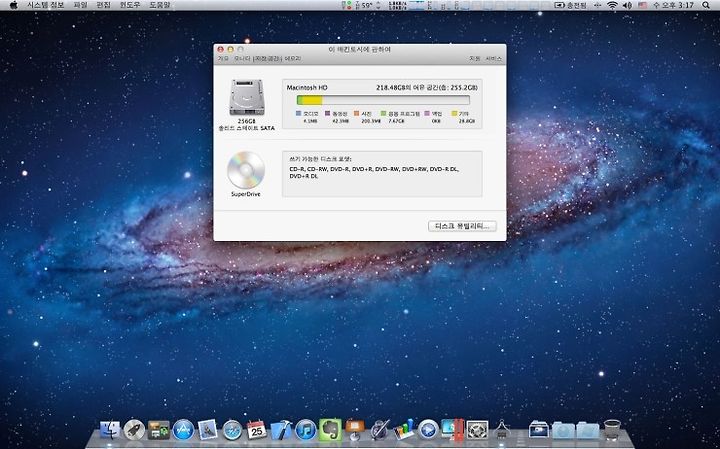Click the 7.67GB apps size value
720x449 pixels.
tap(396, 121)
